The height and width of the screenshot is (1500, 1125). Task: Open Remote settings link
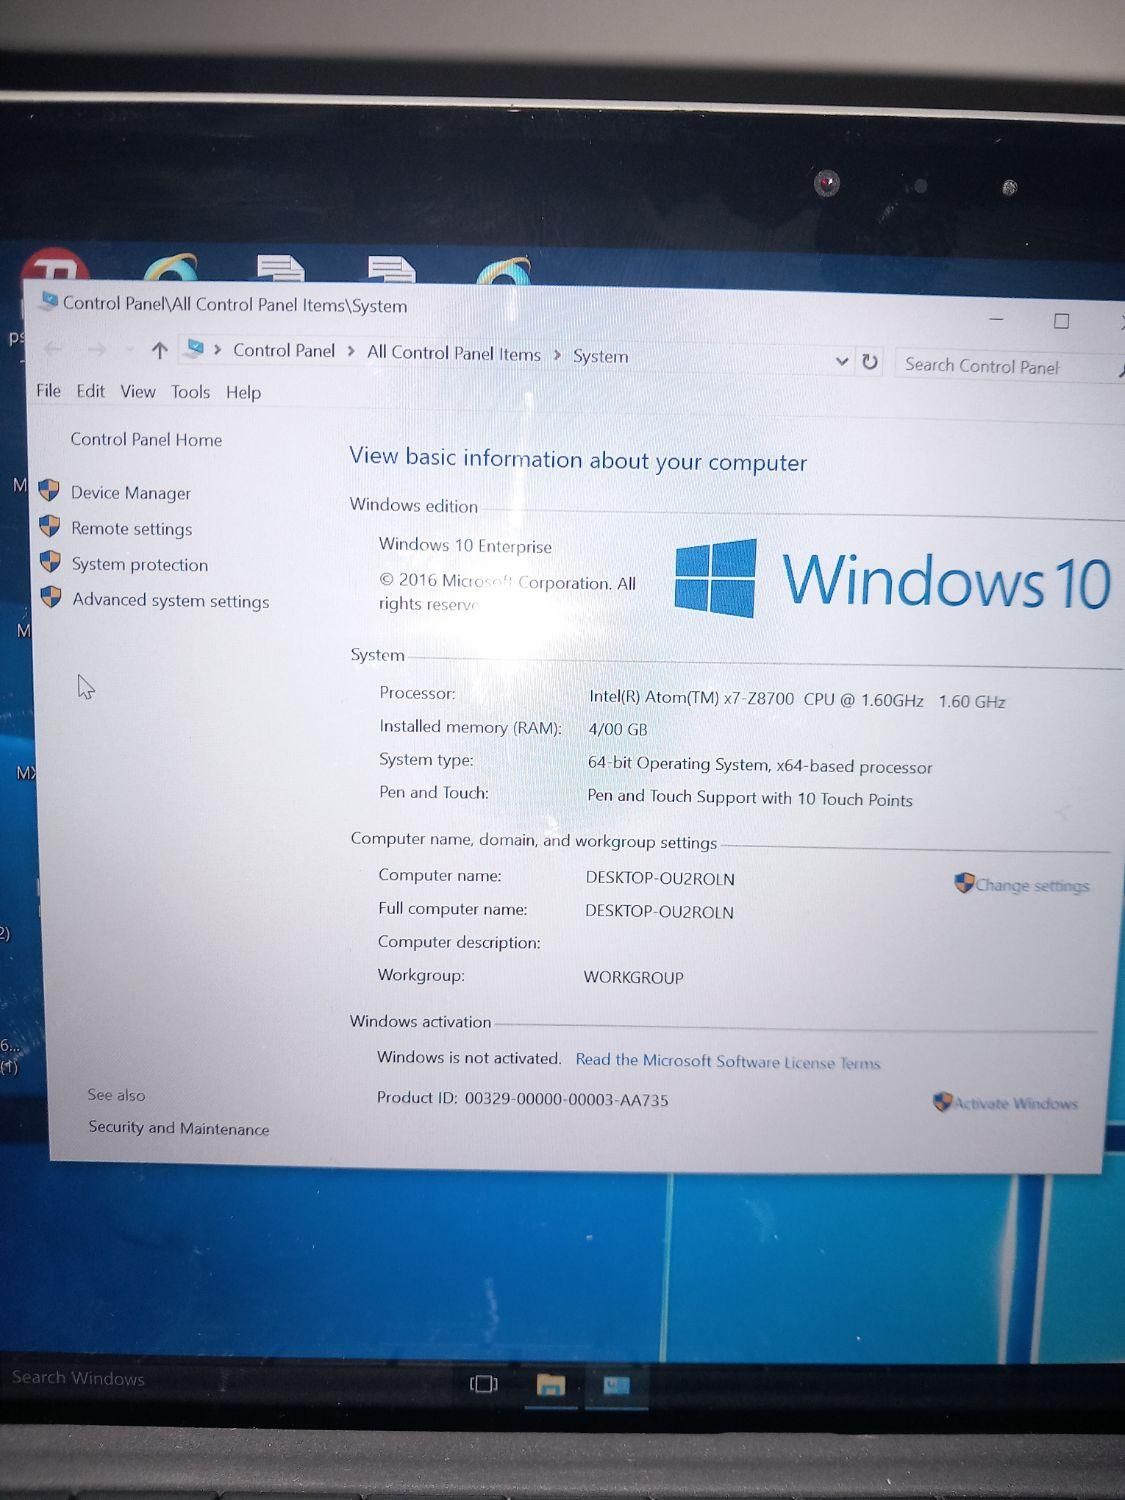(131, 529)
